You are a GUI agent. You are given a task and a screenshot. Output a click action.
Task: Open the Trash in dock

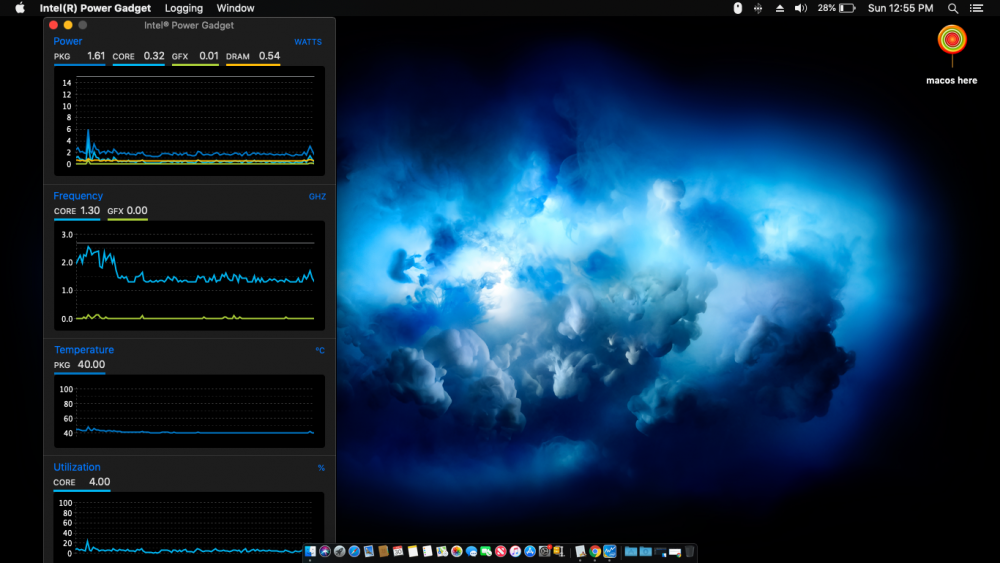click(x=689, y=552)
